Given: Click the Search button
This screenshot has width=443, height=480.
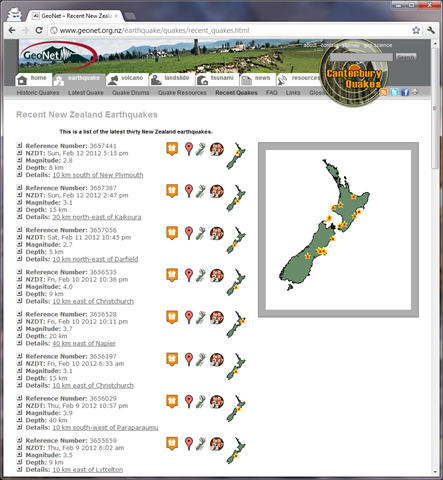Looking at the screenshot, I should click(406, 57).
